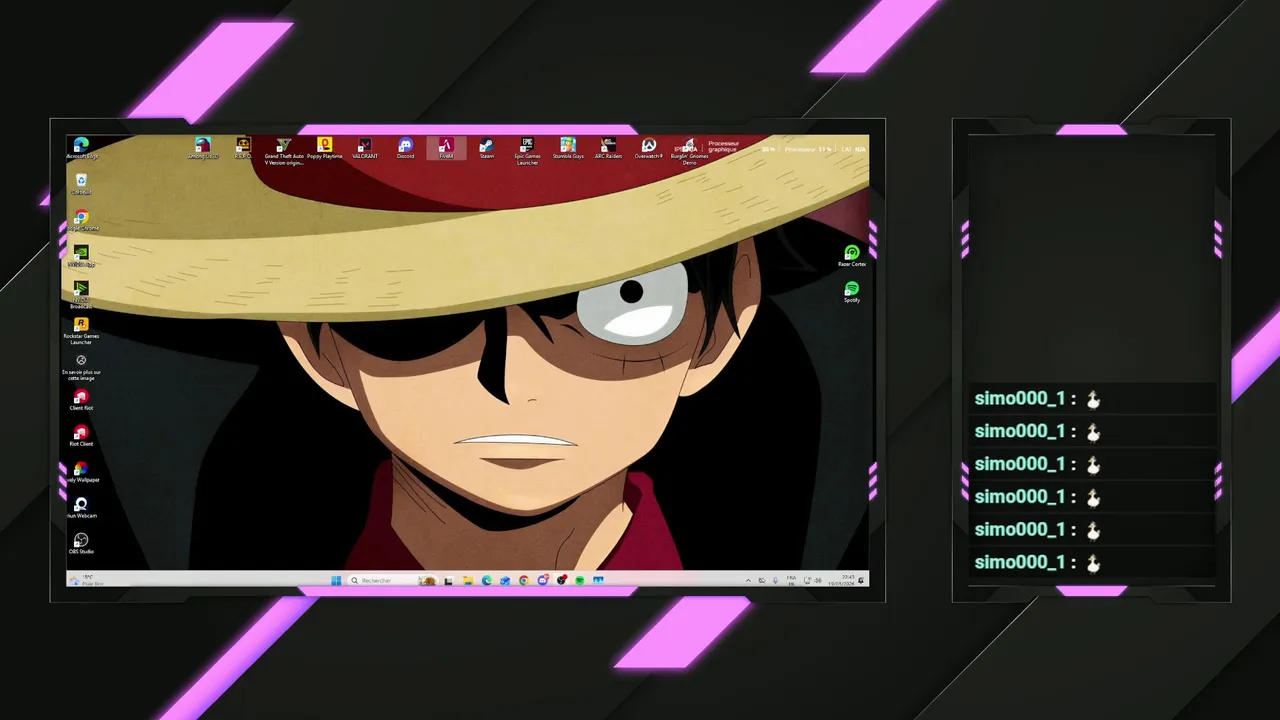This screenshot has height=720, width=1280.
Task: Open the Iriun Webcam desktop shortcut
Action: (x=82, y=508)
